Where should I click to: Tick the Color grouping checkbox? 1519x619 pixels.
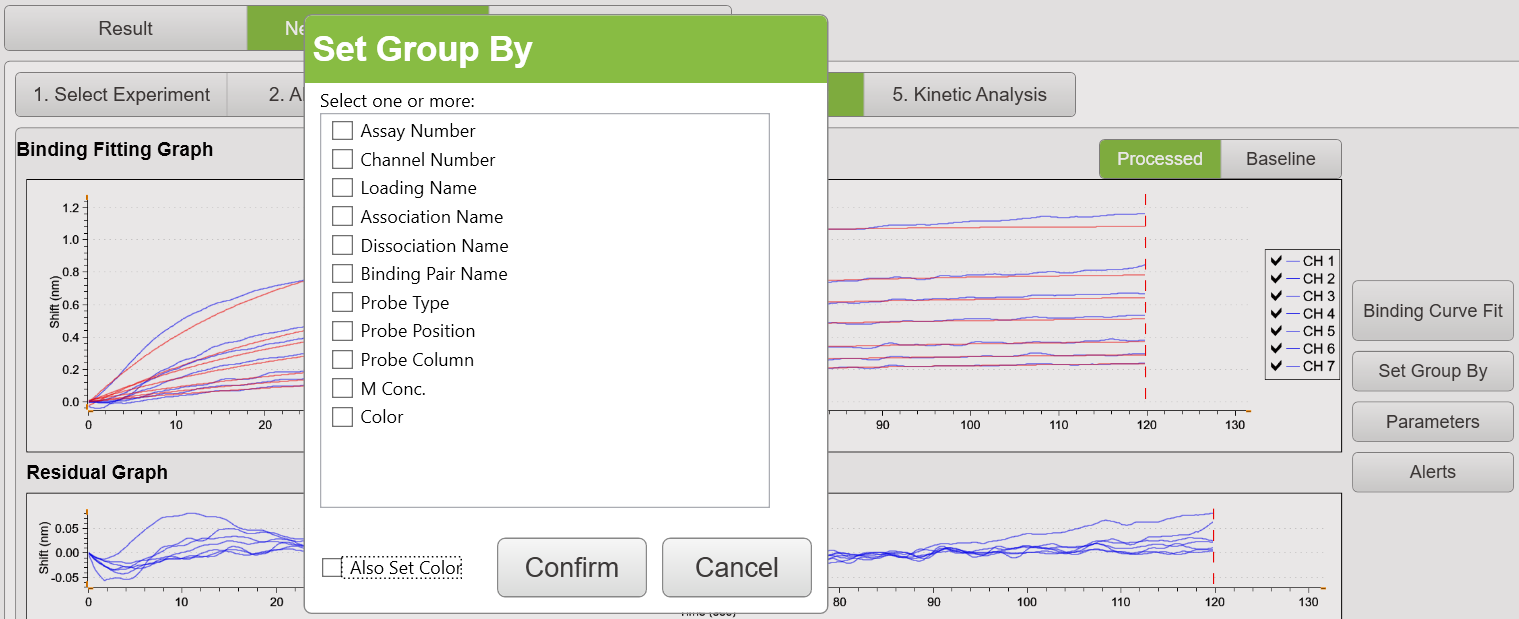342,417
